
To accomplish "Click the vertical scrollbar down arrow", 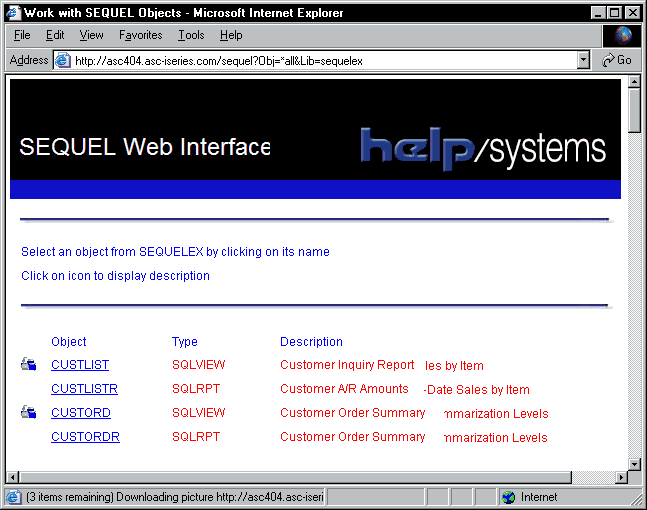I will 634,464.
